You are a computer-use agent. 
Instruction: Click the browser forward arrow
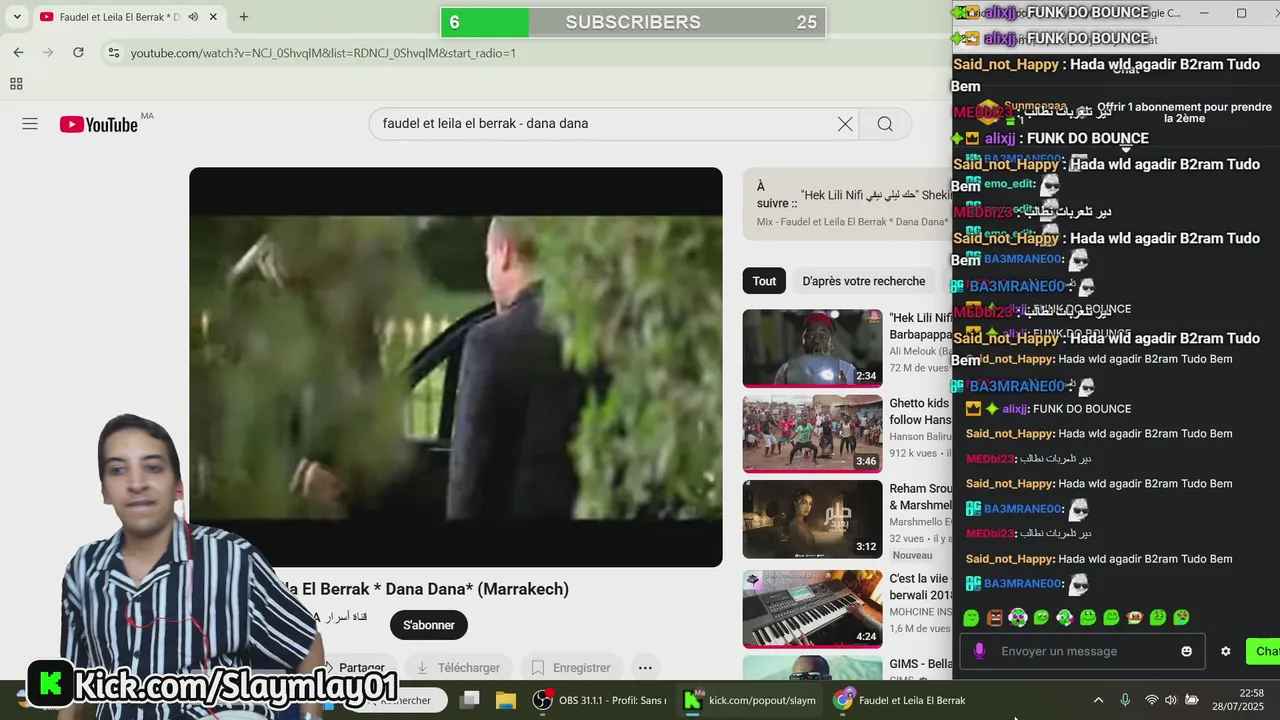point(48,52)
